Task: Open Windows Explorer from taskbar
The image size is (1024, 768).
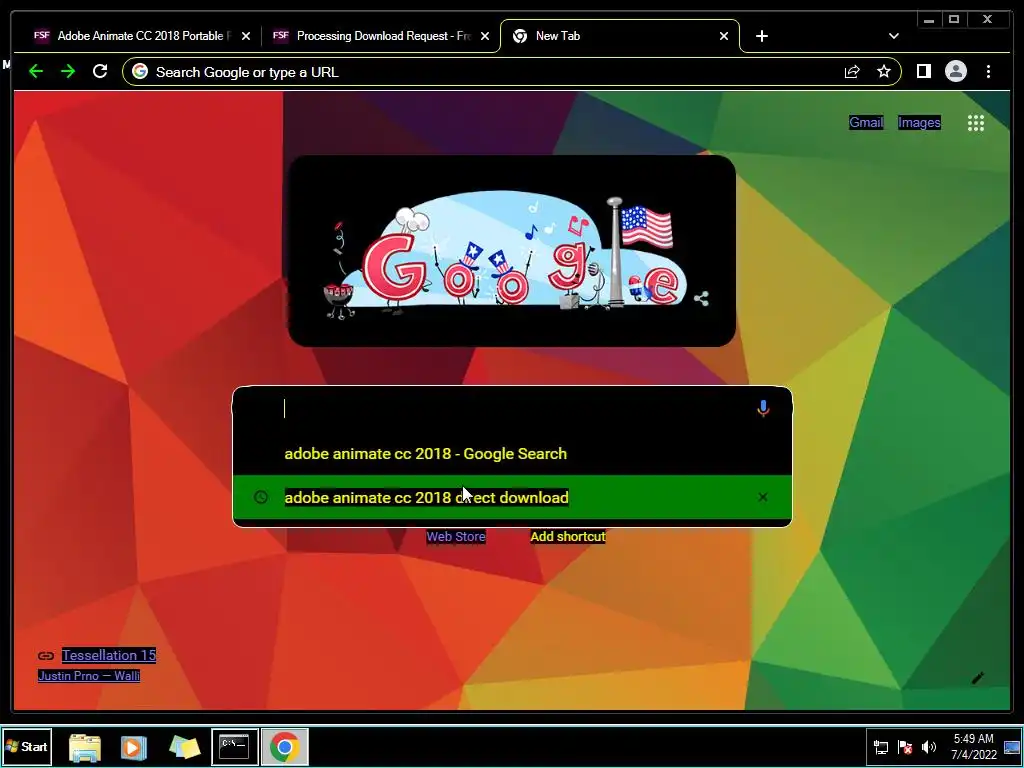Action: (x=85, y=746)
